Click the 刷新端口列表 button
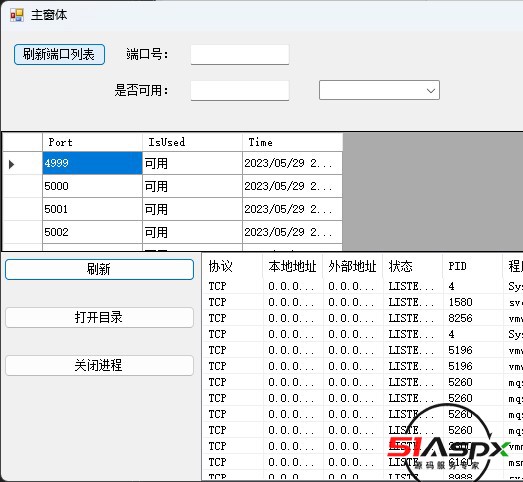The image size is (523, 482). pyautogui.click(x=59, y=54)
